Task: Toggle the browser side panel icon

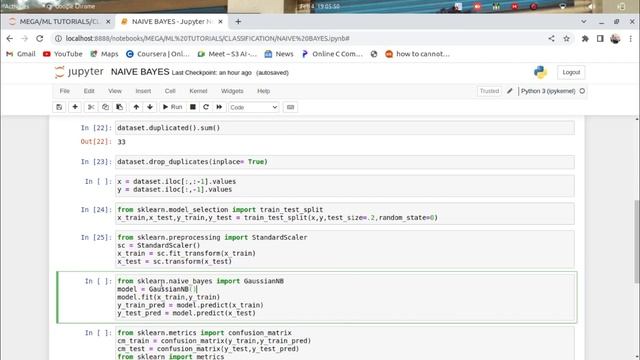Action: (600, 38)
